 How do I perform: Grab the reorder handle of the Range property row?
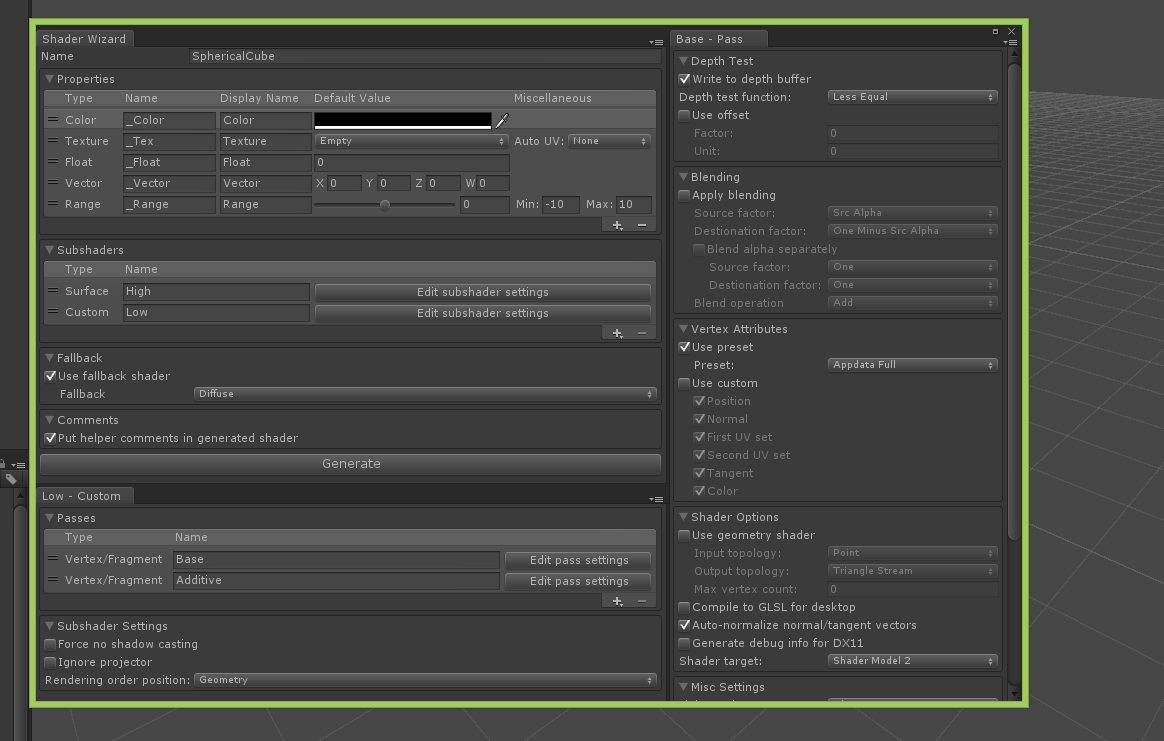(53, 204)
